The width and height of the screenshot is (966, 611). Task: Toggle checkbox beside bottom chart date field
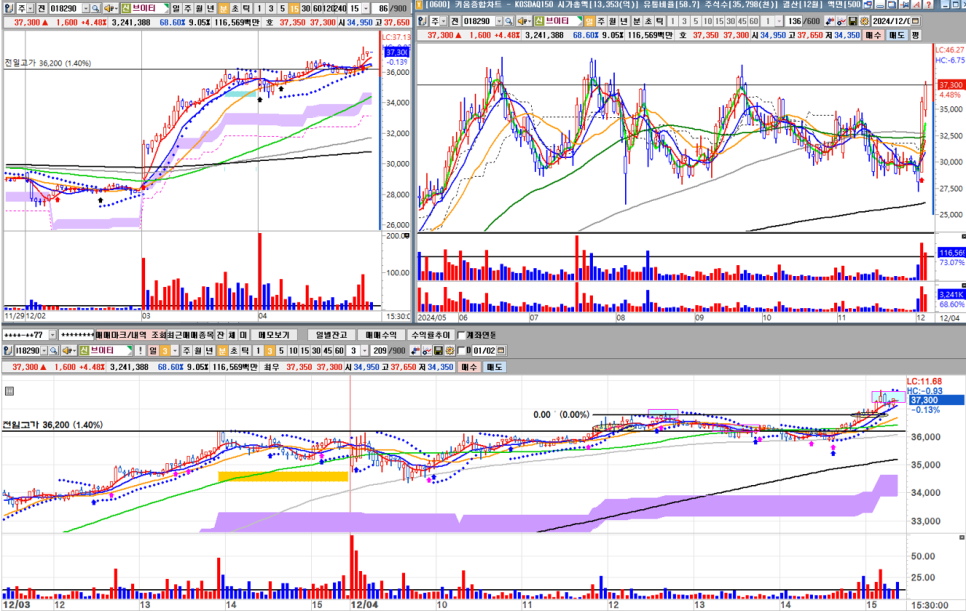coord(461,350)
